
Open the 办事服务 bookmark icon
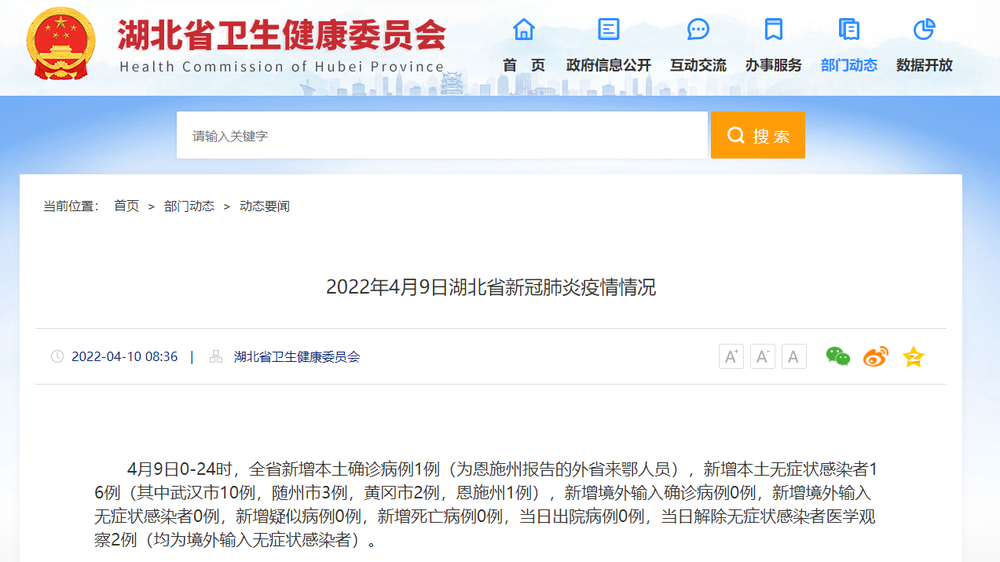pyautogui.click(x=773, y=29)
